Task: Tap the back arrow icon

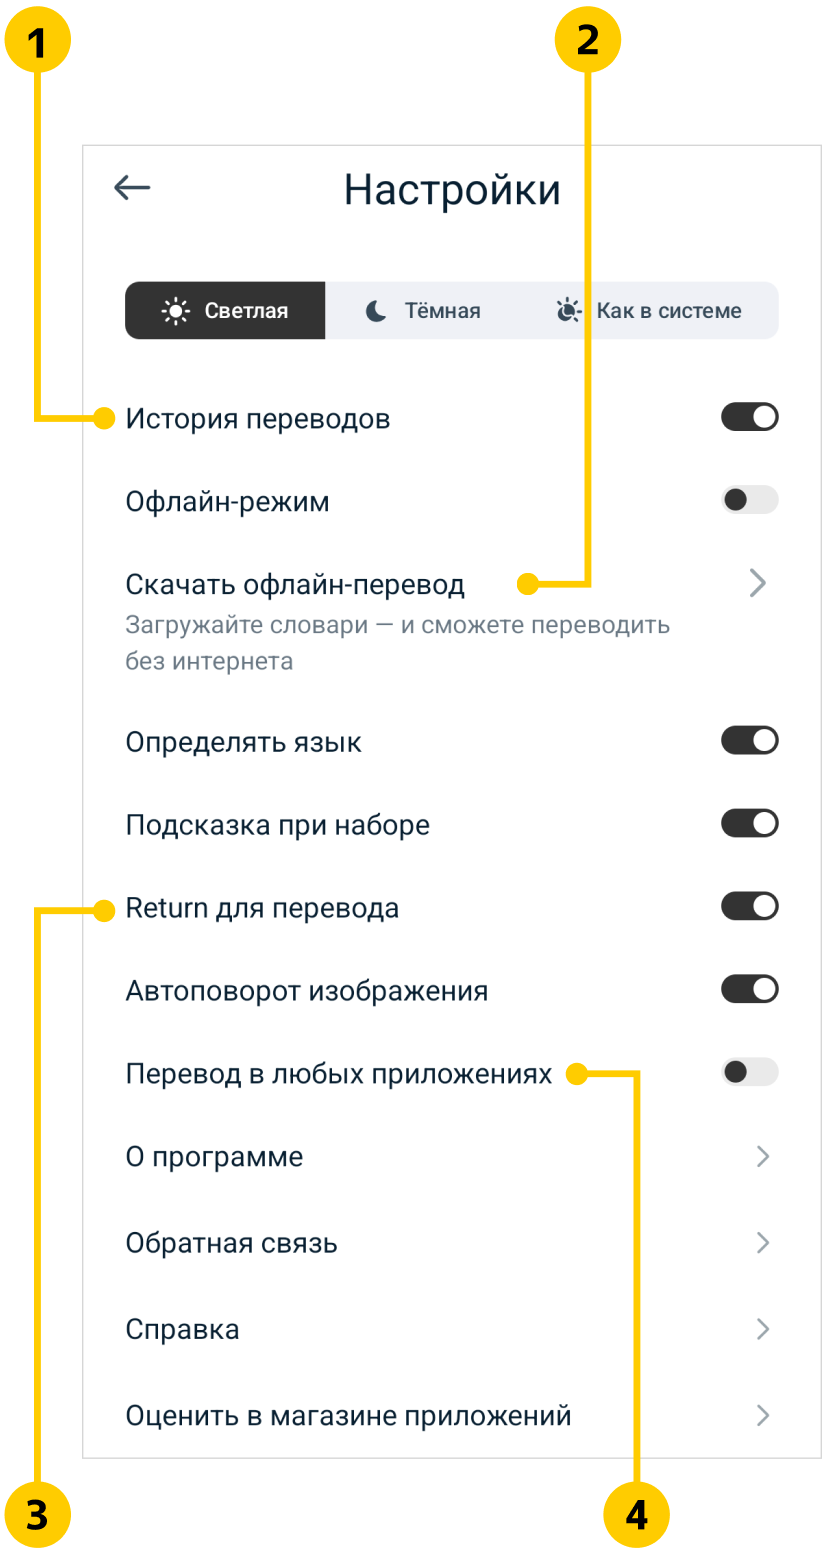Action: pyautogui.click(x=132, y=187)
